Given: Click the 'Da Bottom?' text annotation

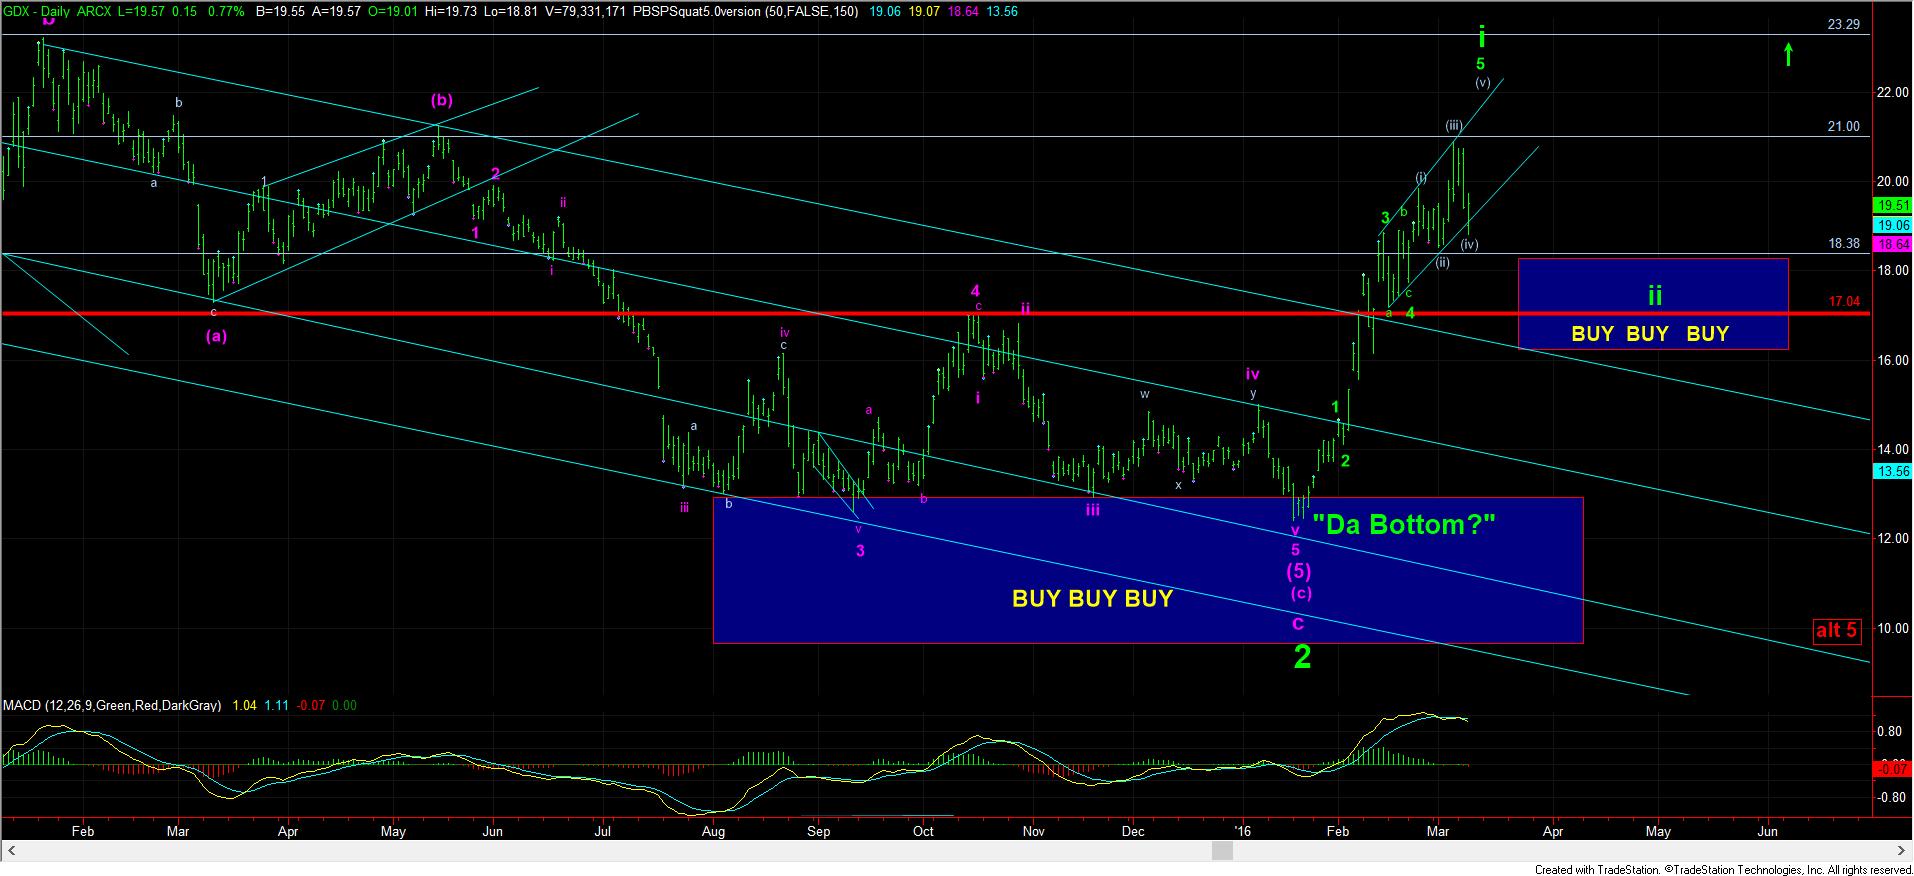Looking at the screenshot, I should coord(1403,524).
